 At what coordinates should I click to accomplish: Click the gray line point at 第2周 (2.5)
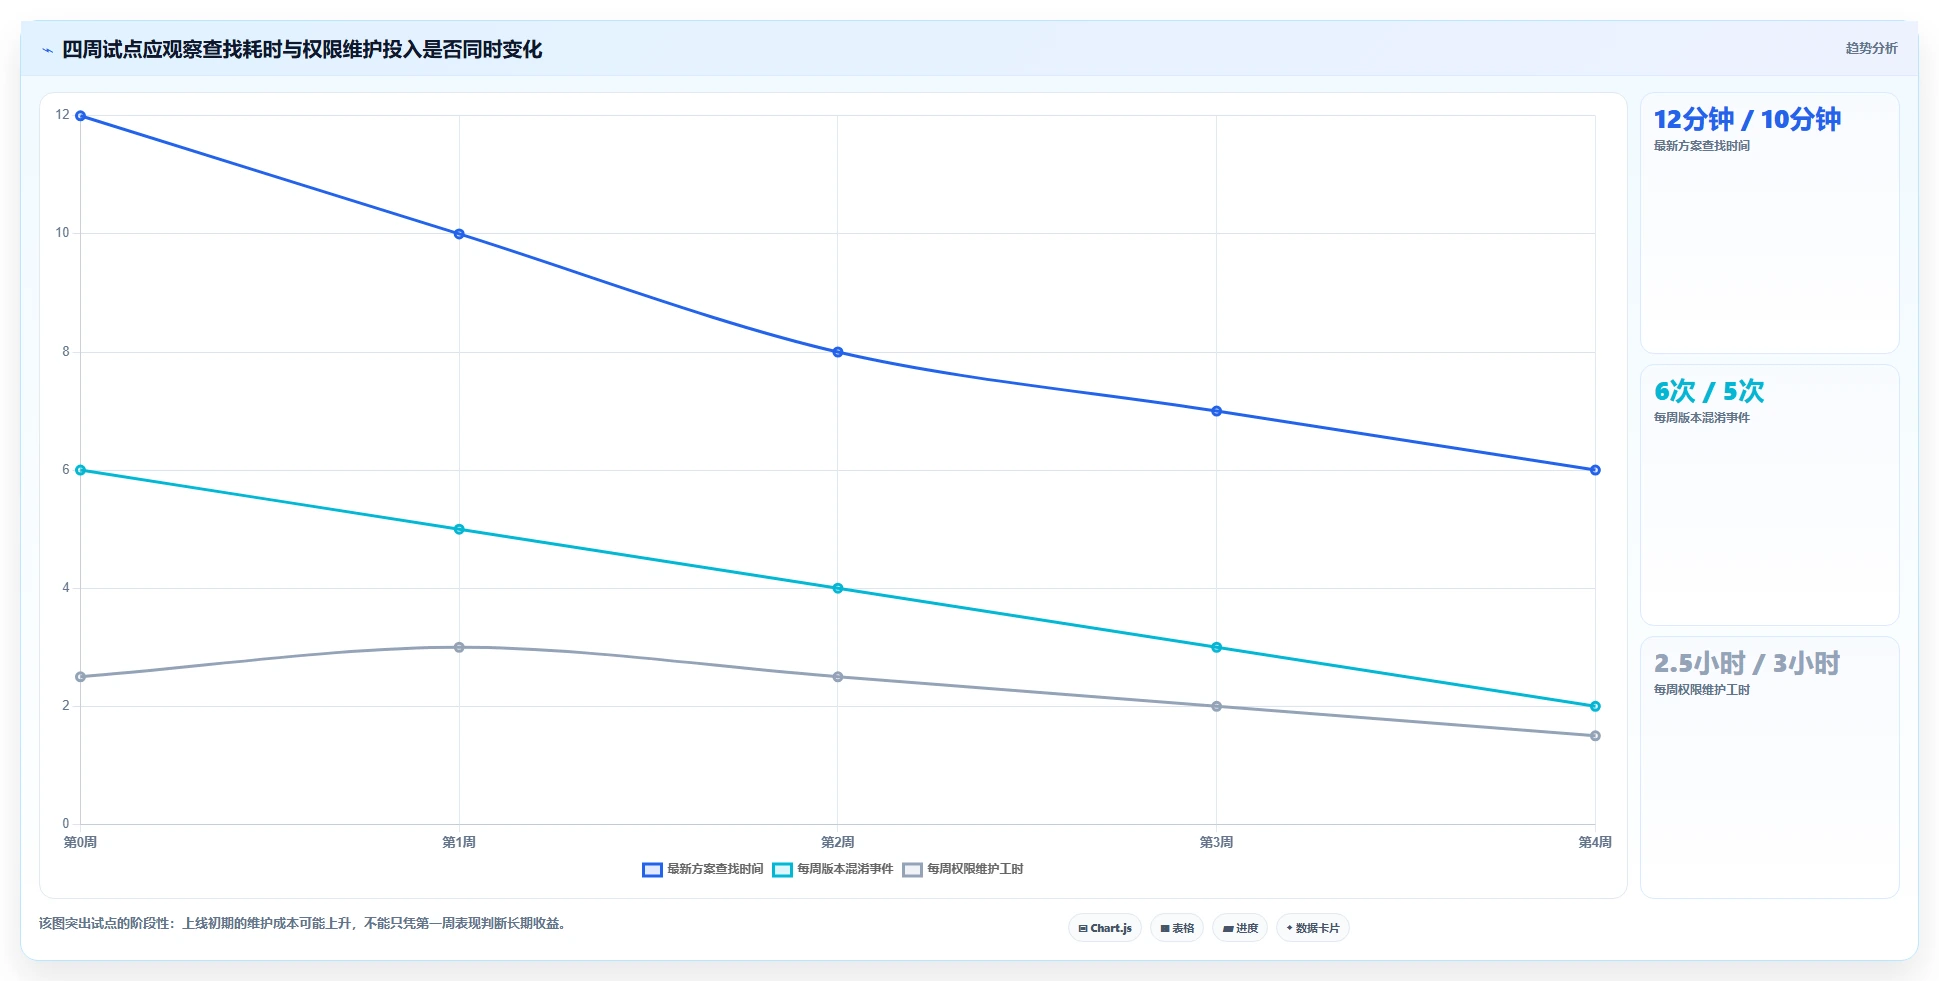tap(838, 677)
